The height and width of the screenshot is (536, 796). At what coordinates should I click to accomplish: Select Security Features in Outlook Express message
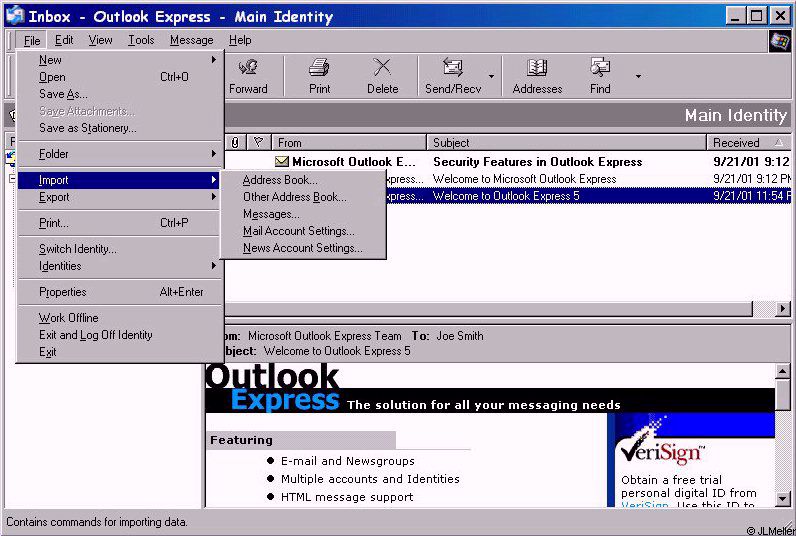pyautogui.click(x=508, y=162)
